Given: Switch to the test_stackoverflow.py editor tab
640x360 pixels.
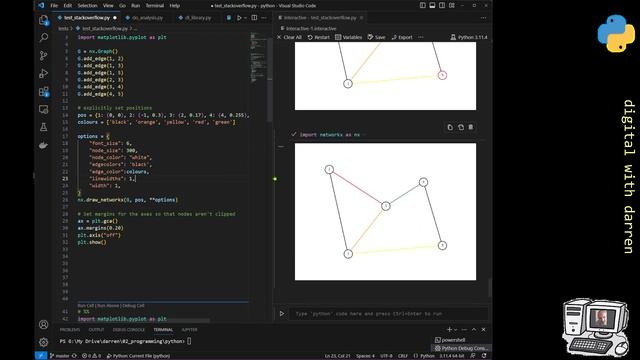Looking at the screenshot, I should click(x=87, y=18).
